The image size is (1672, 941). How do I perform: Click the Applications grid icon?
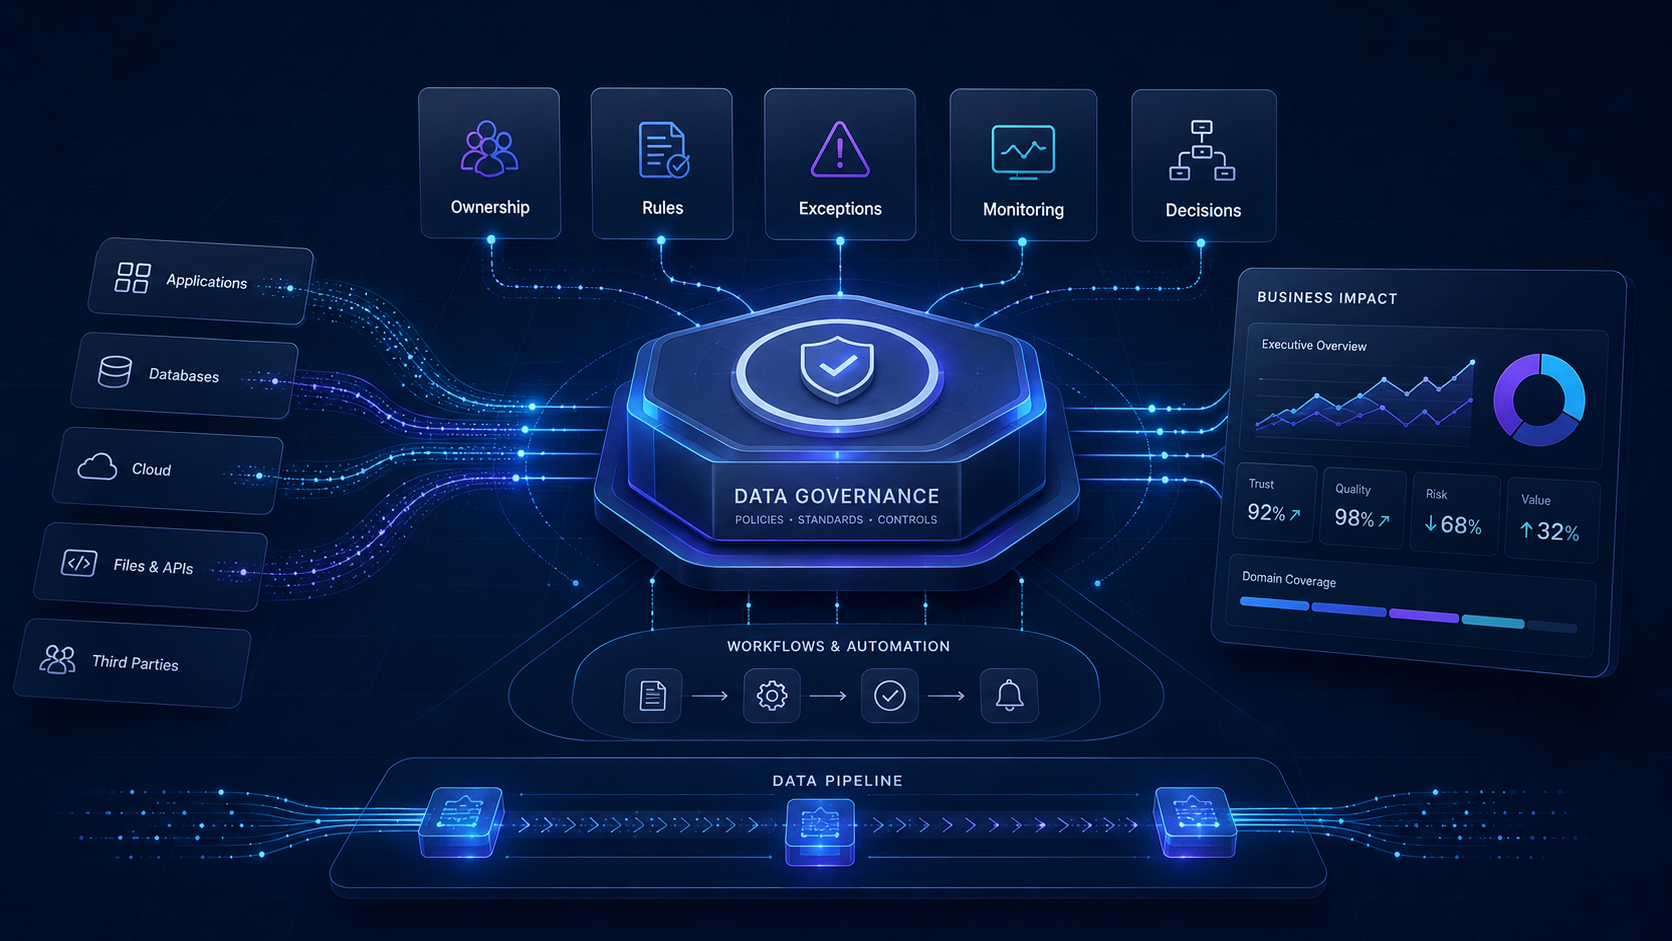pos(132,277)
